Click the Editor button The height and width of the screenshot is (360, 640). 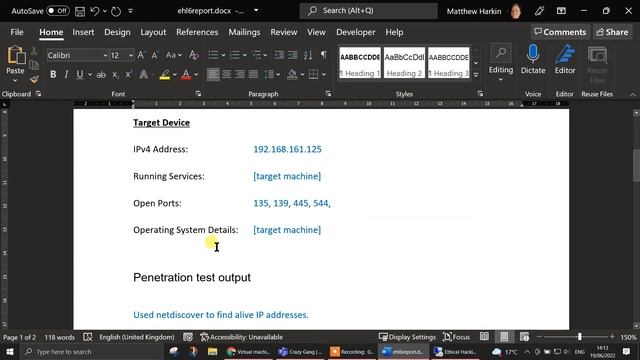tap(564, 60)
